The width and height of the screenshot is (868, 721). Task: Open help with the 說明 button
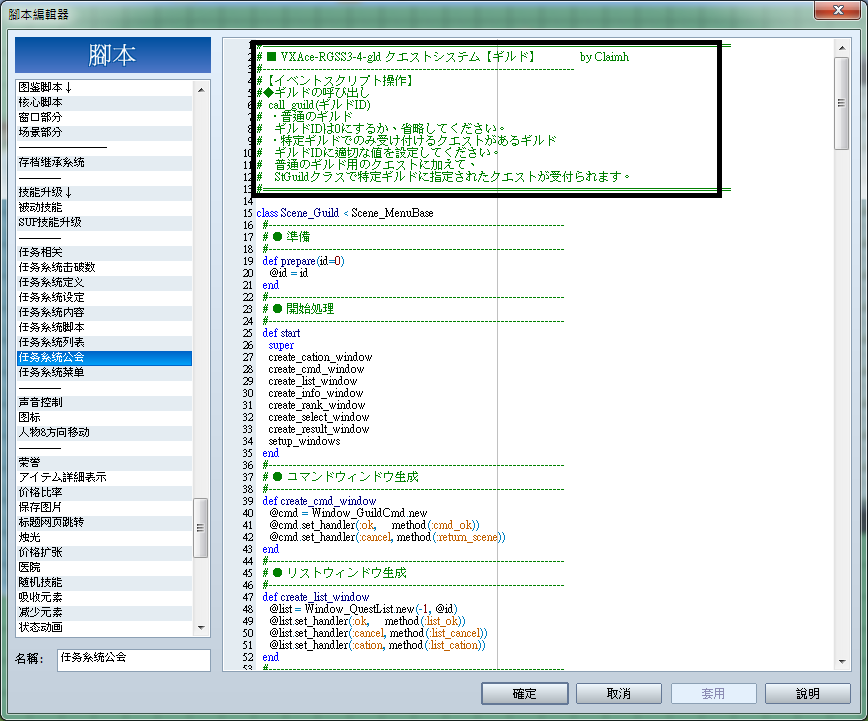(808, 693)
